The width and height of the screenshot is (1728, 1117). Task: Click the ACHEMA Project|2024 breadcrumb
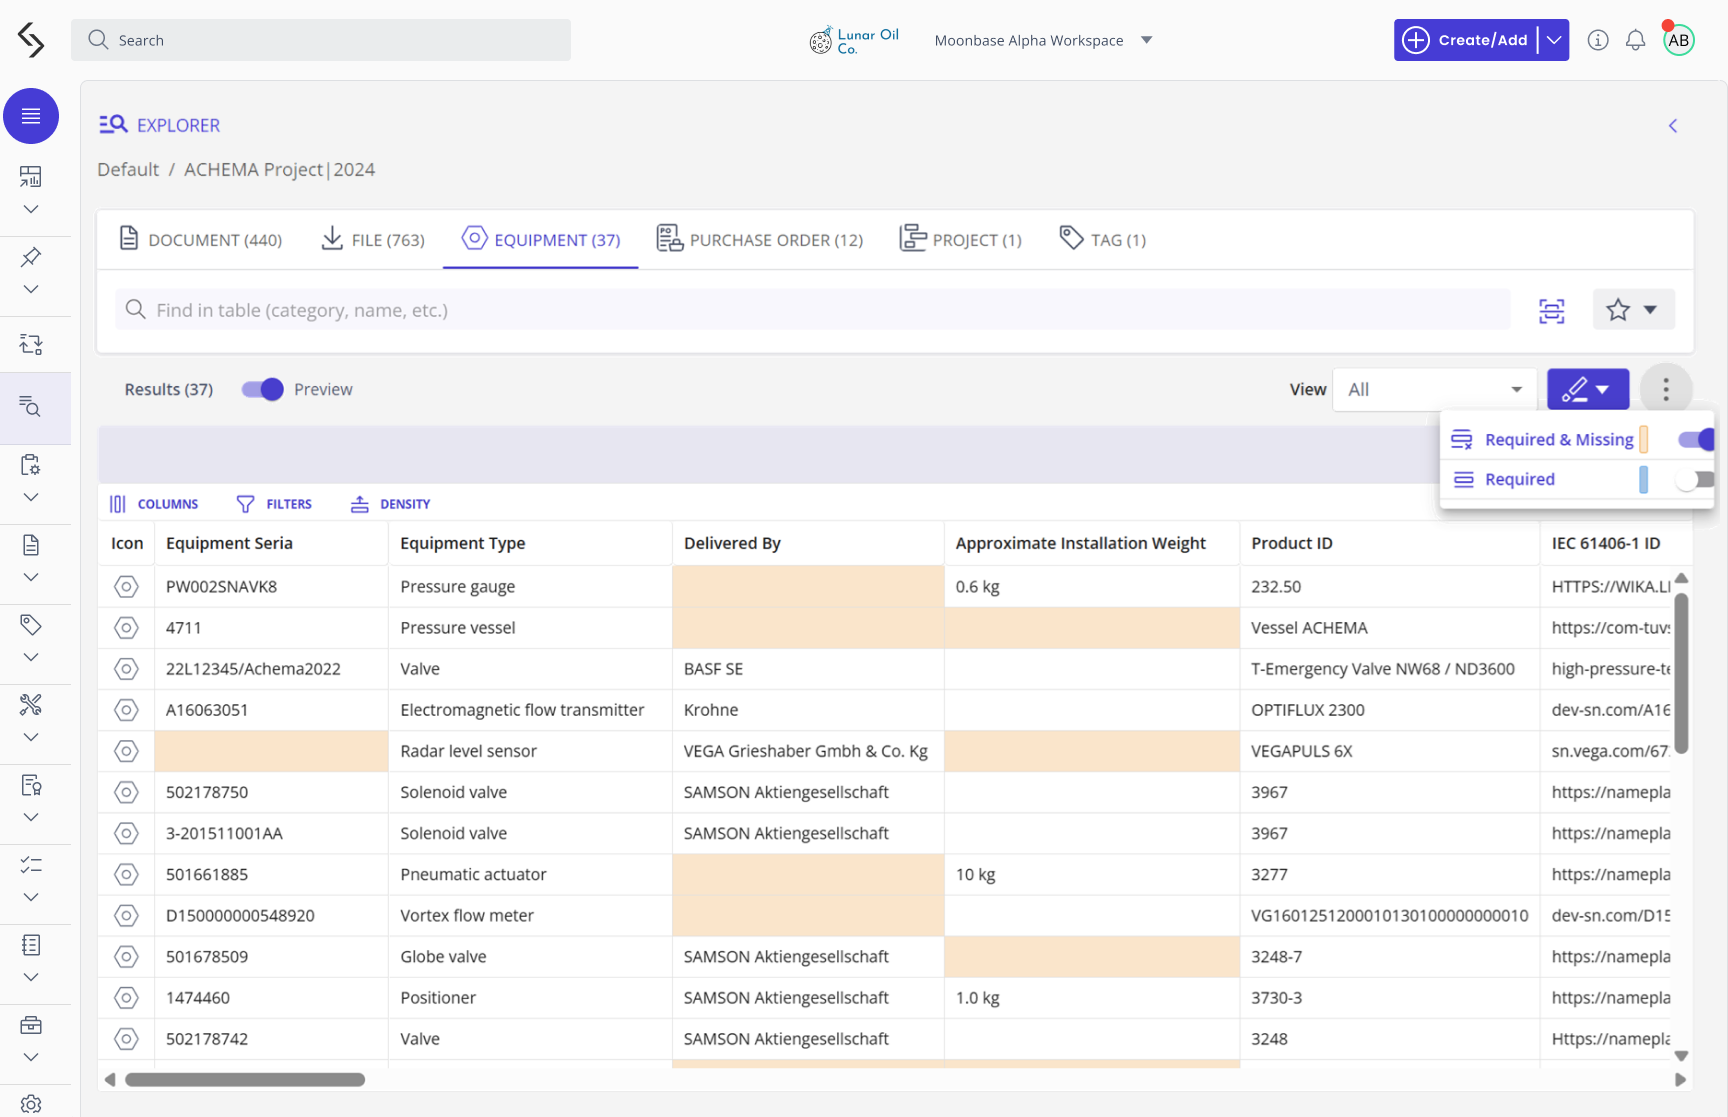point(279,170)
